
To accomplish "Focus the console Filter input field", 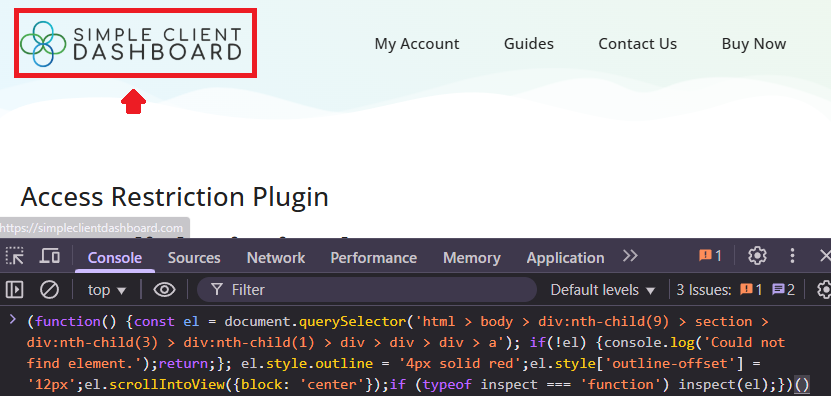I will pyautogui.click(x=367, y=289).
